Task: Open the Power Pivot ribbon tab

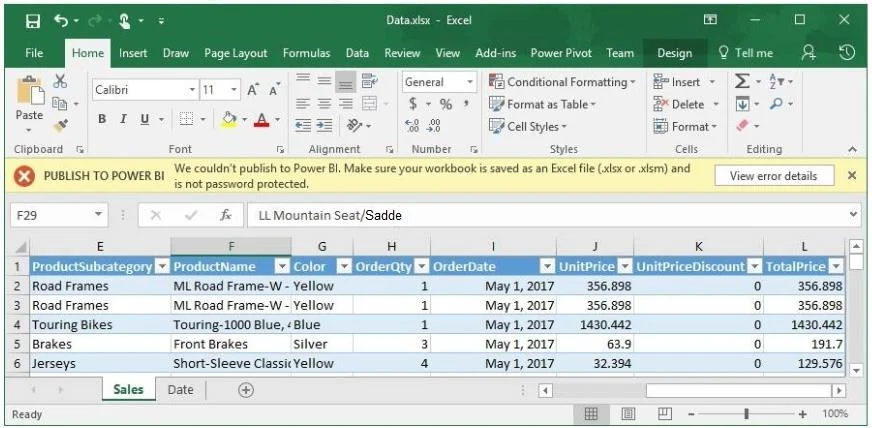Action: (561, 53)
